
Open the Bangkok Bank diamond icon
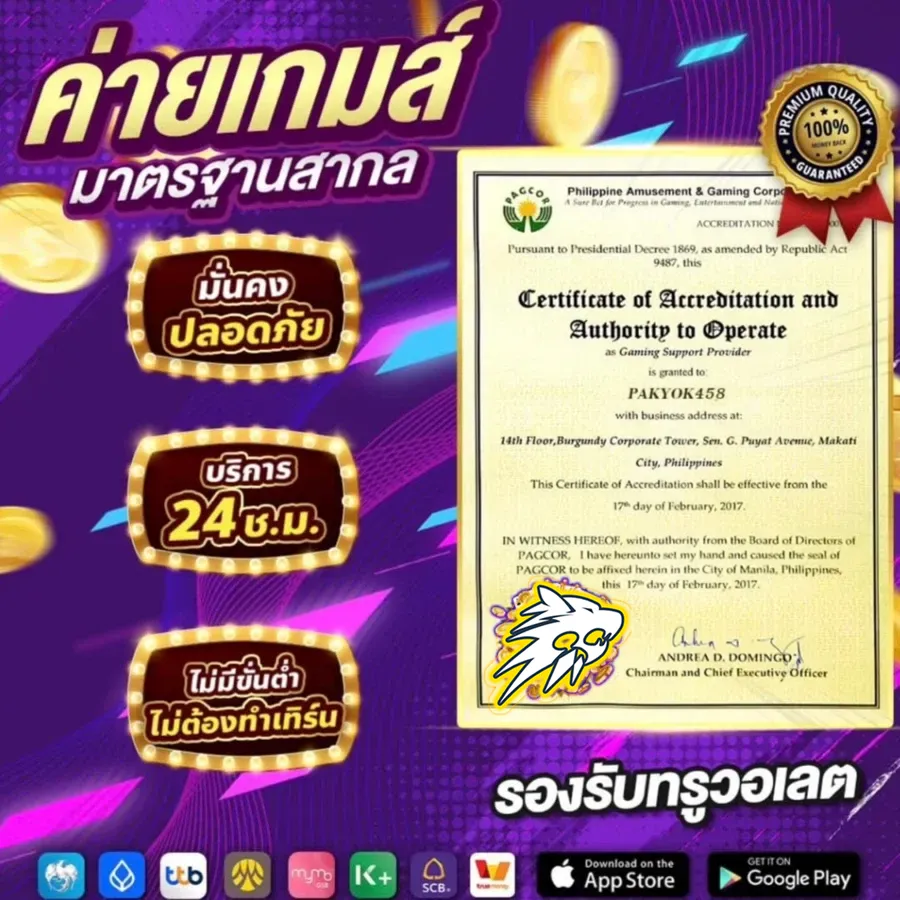pyautogui.click(x=122, y=876)
